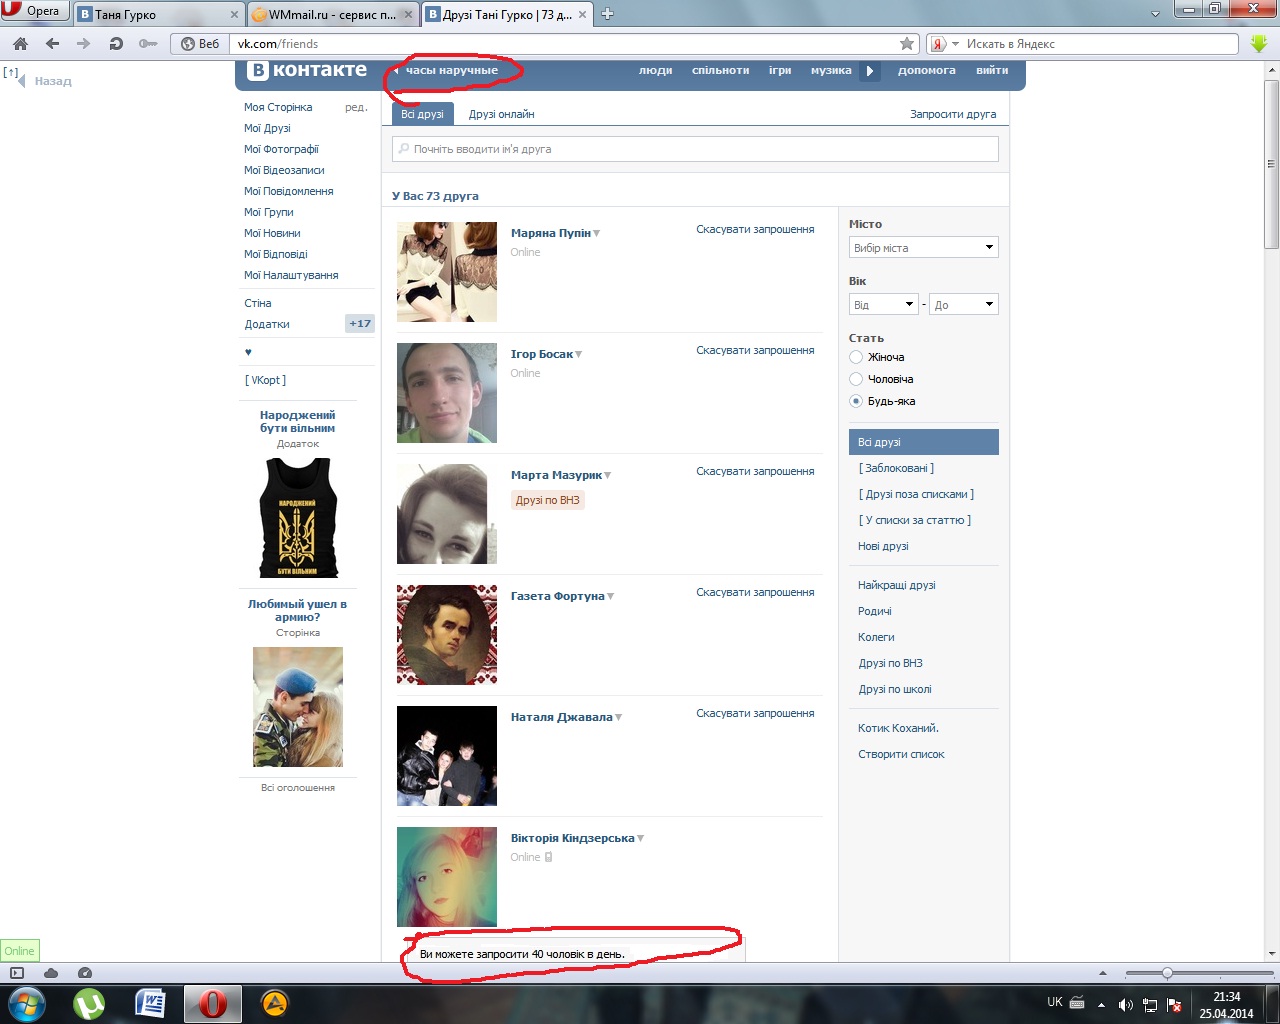Cancel invitation for Ігор Босак

755,351
